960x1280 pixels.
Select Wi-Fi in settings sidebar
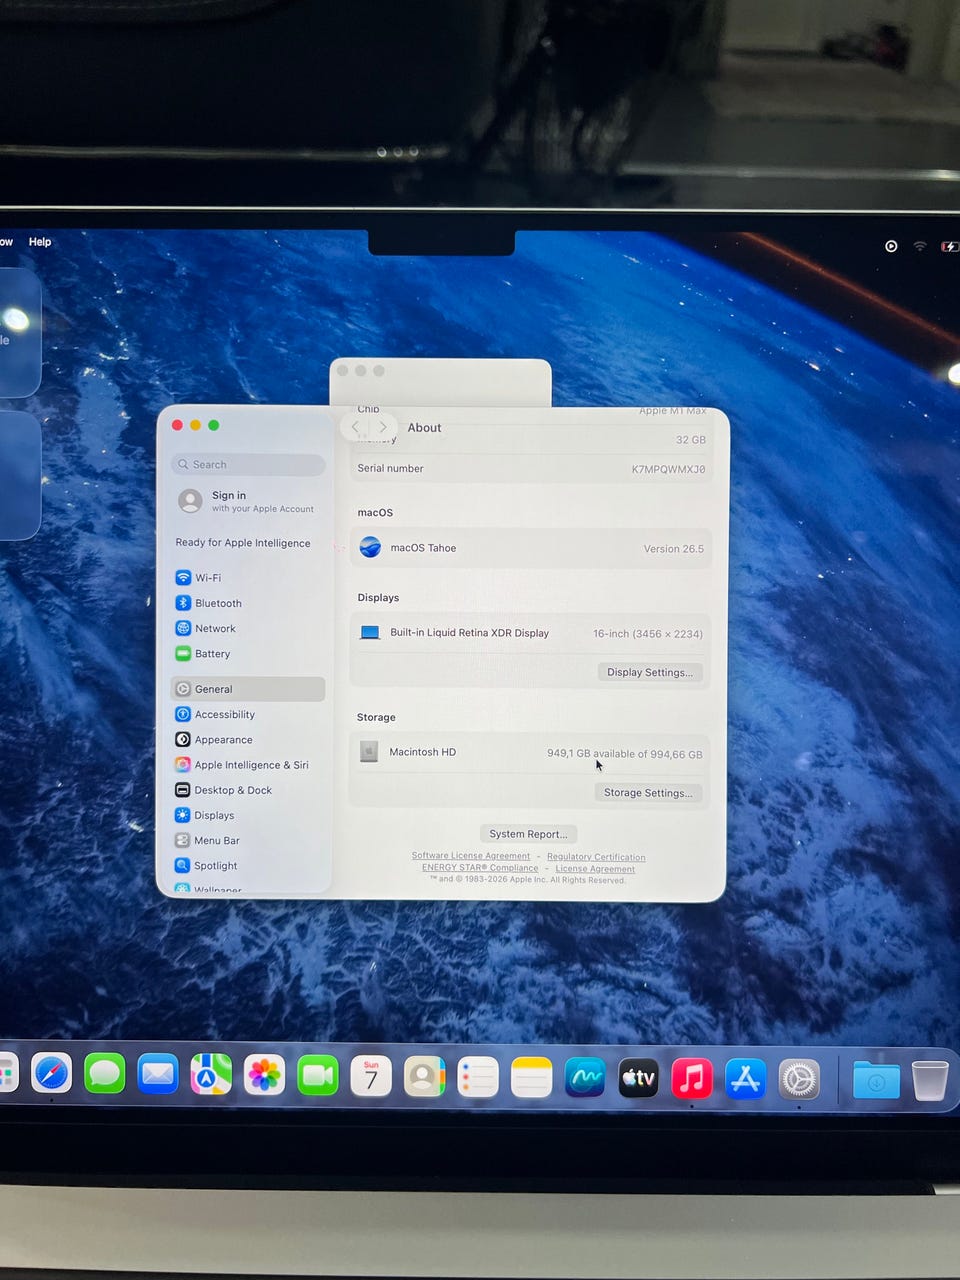[248, 578]
